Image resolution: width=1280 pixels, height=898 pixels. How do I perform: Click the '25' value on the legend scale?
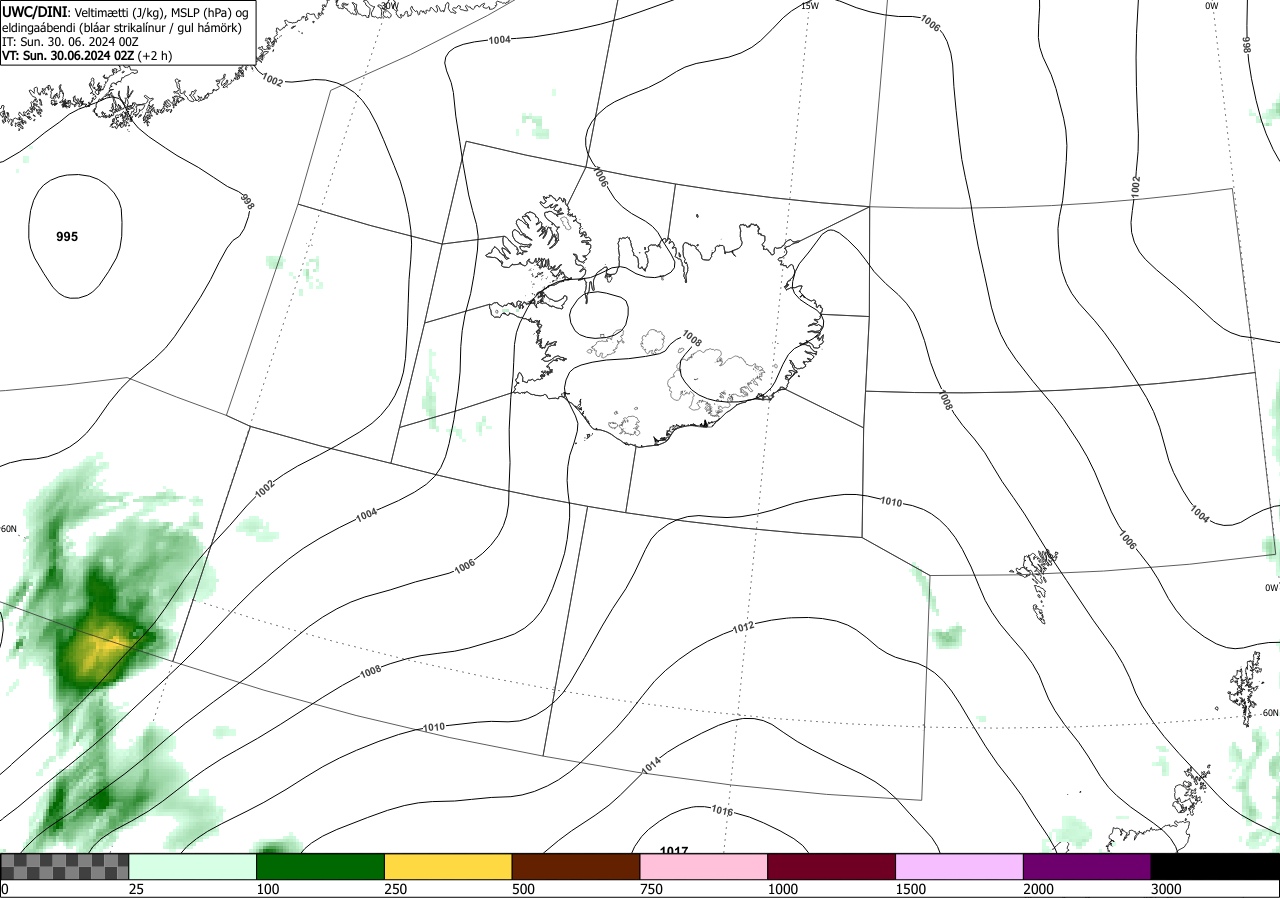137,889
